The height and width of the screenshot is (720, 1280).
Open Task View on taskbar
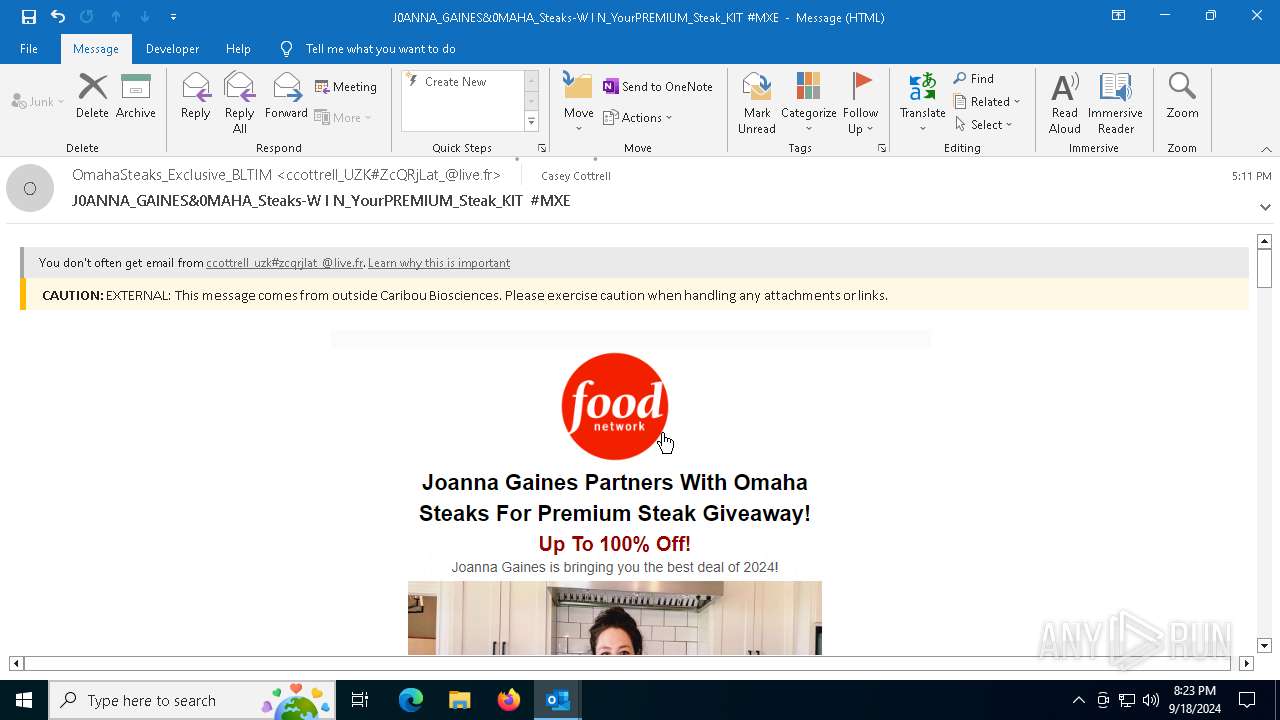[360, 700]
